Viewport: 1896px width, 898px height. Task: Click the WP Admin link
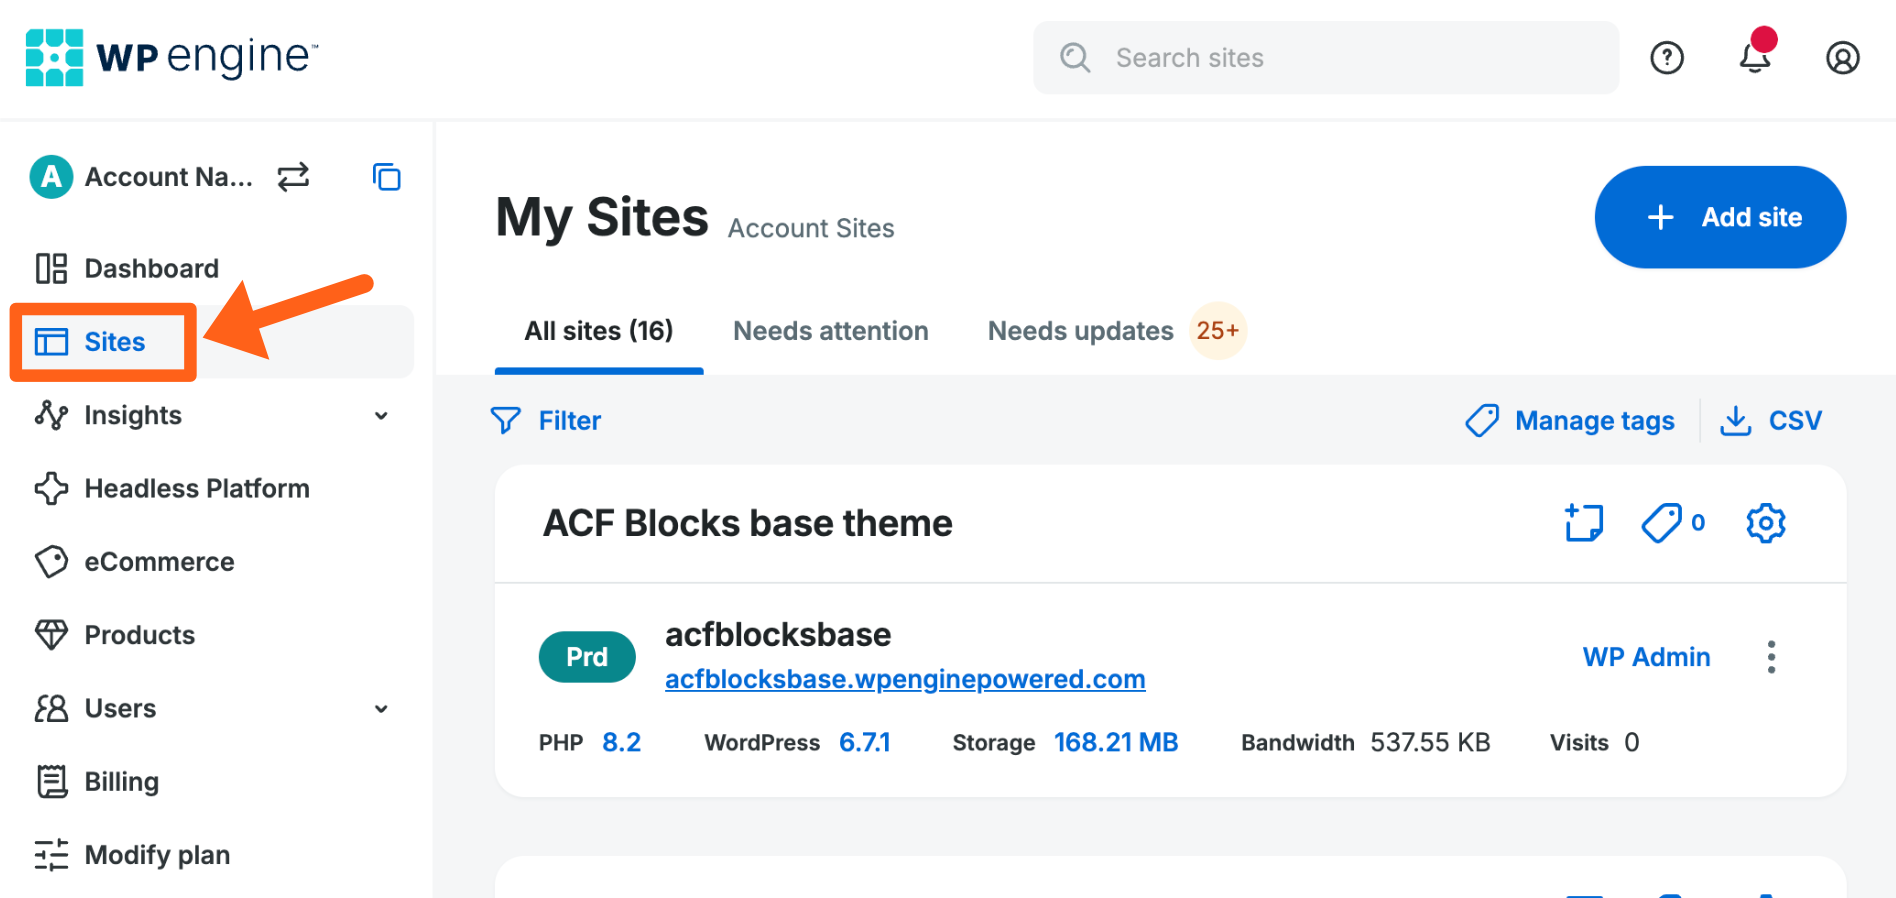tap(1646, 657)
